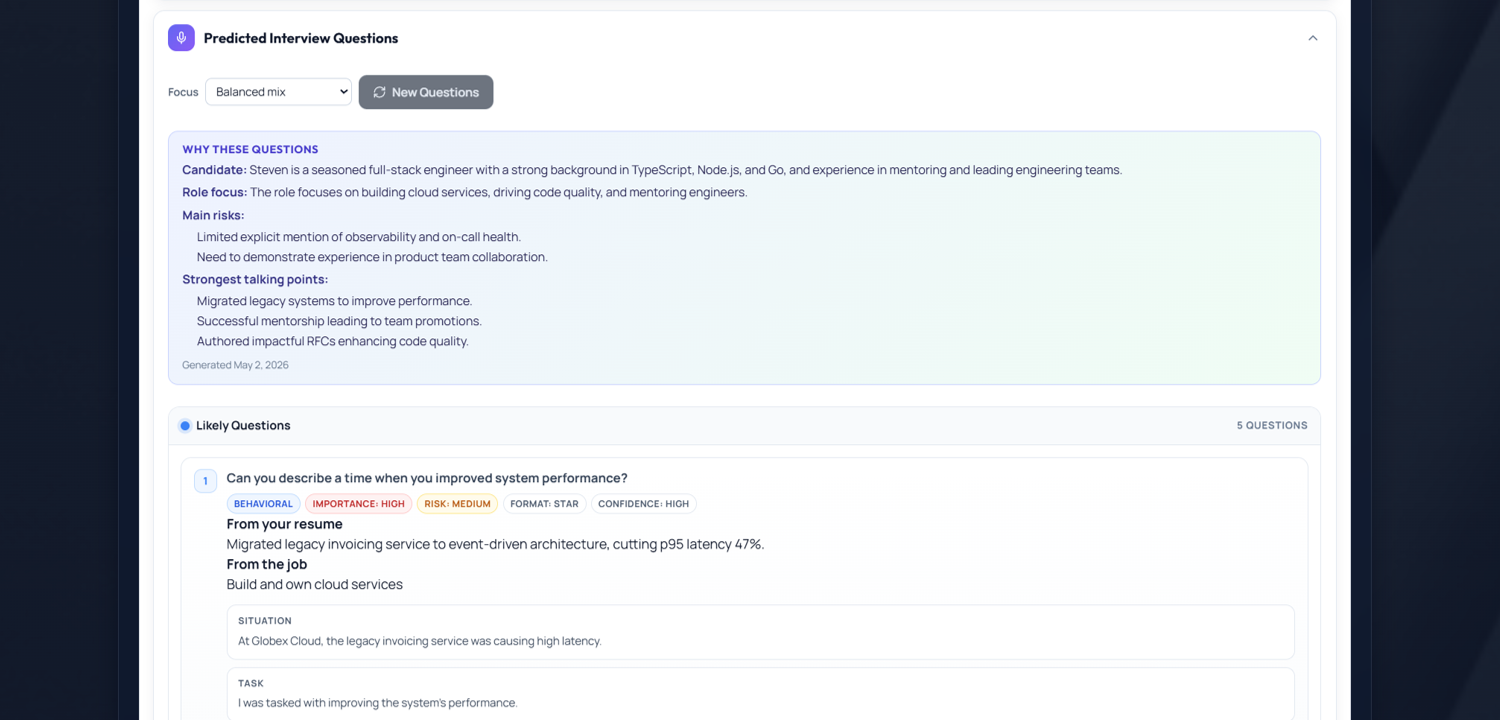Collapse the Predicted Interview Questions panel

1312,38
